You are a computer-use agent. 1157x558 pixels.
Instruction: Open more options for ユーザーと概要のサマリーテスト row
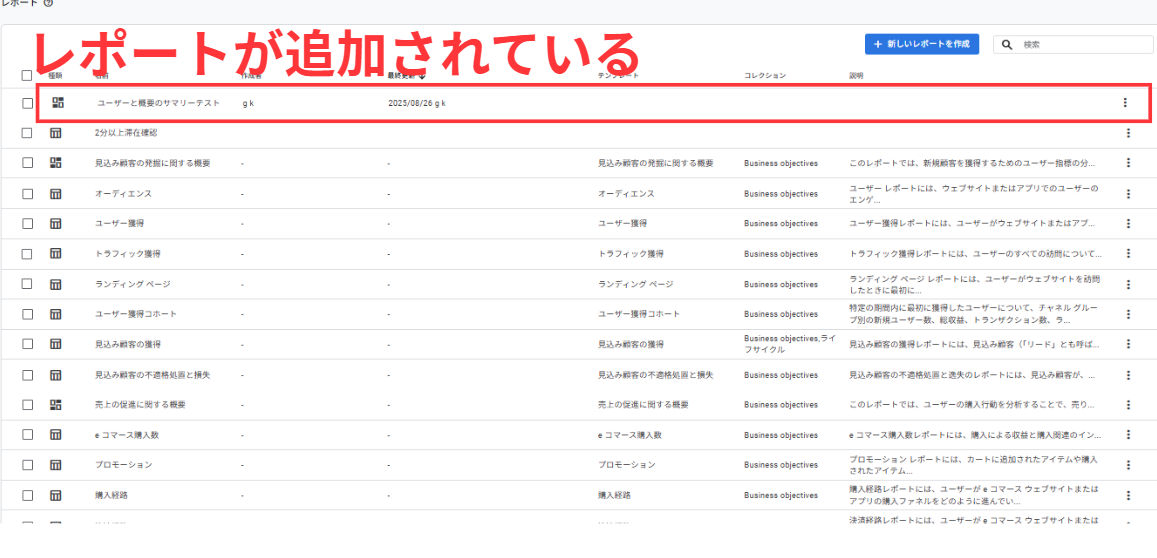[1125, 102]
